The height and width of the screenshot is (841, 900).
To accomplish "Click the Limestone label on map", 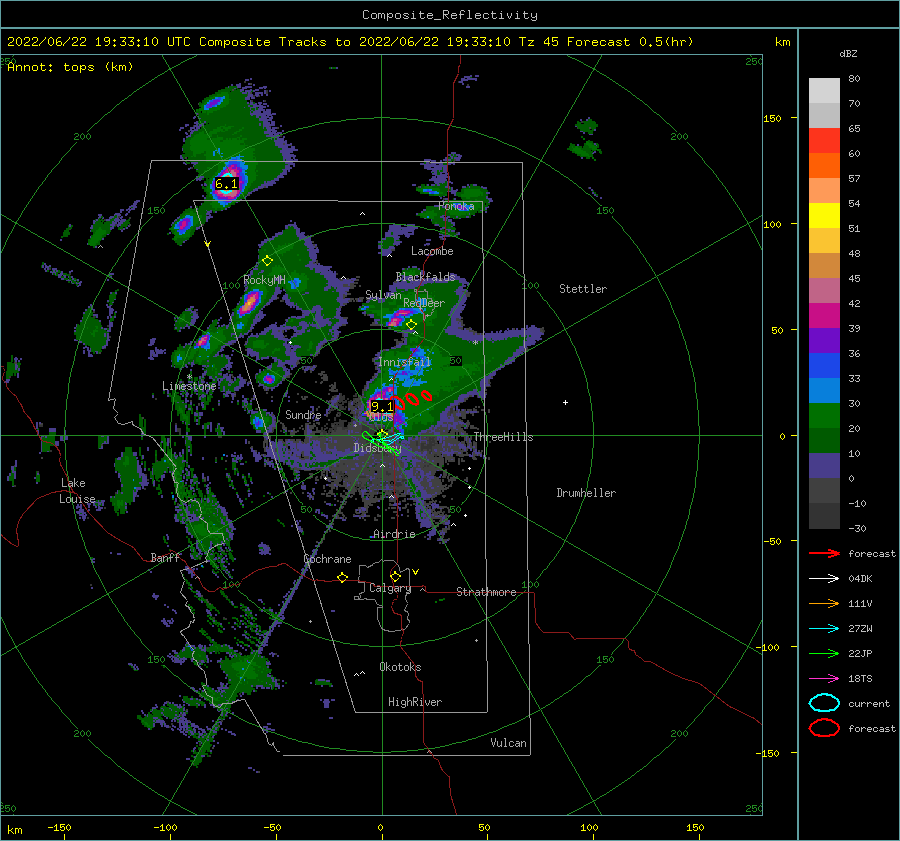I will [x=189, y=386].
